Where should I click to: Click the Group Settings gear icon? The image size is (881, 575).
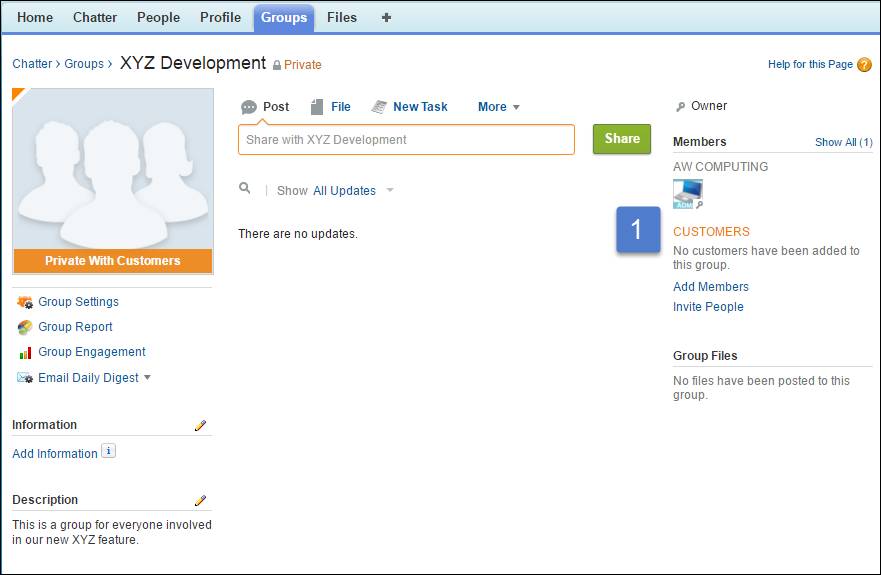coord(25,302)
